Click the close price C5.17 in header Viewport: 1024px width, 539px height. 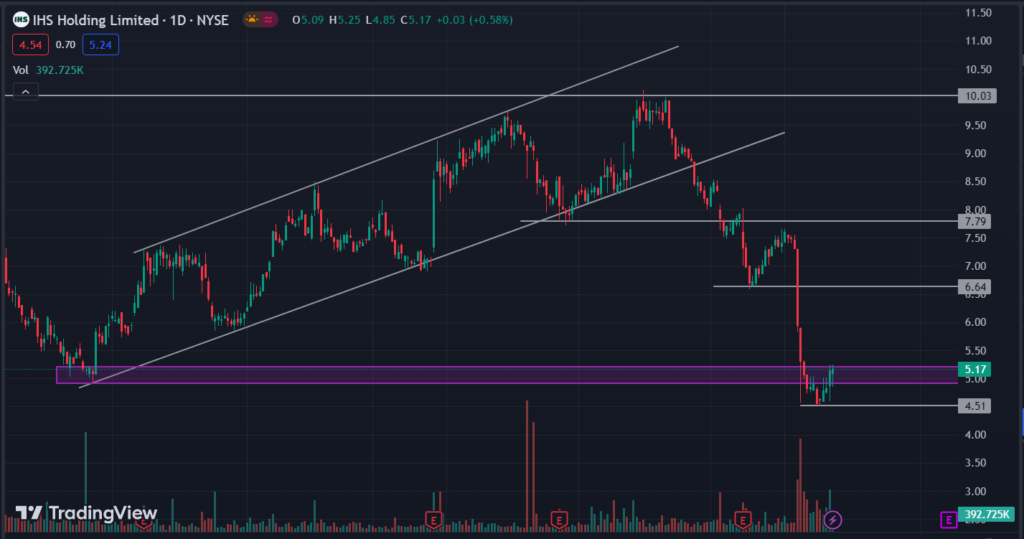coord(415,20)
